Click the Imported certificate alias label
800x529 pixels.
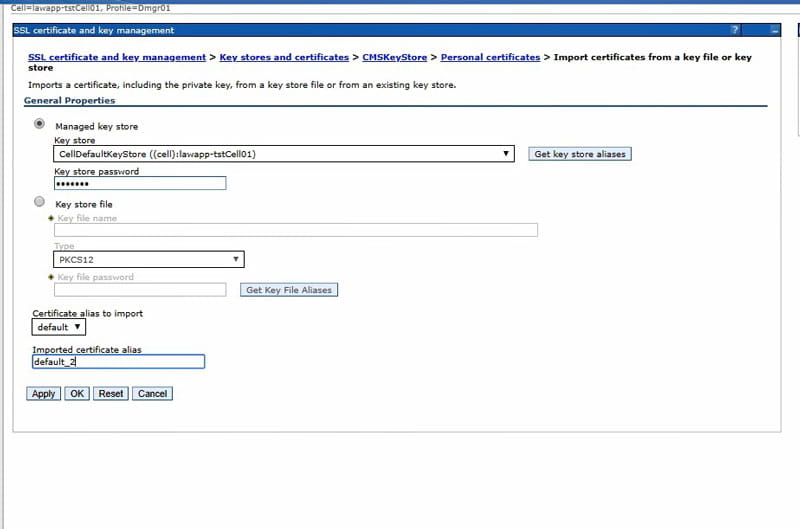(87, 349)
